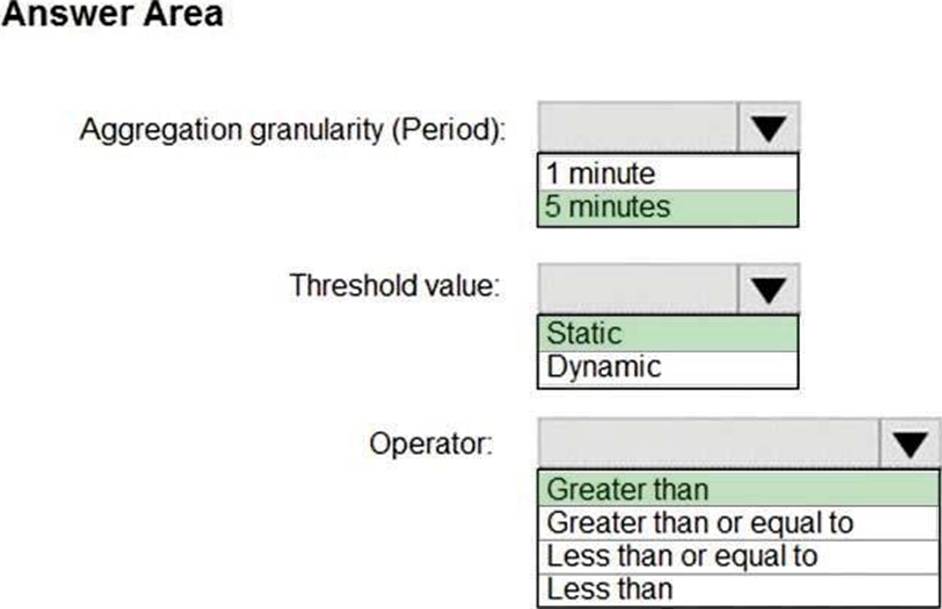The width and height of the screenshot is (942, 609).
Task: Click the Answer Area heading
Action: coord(112,15)
